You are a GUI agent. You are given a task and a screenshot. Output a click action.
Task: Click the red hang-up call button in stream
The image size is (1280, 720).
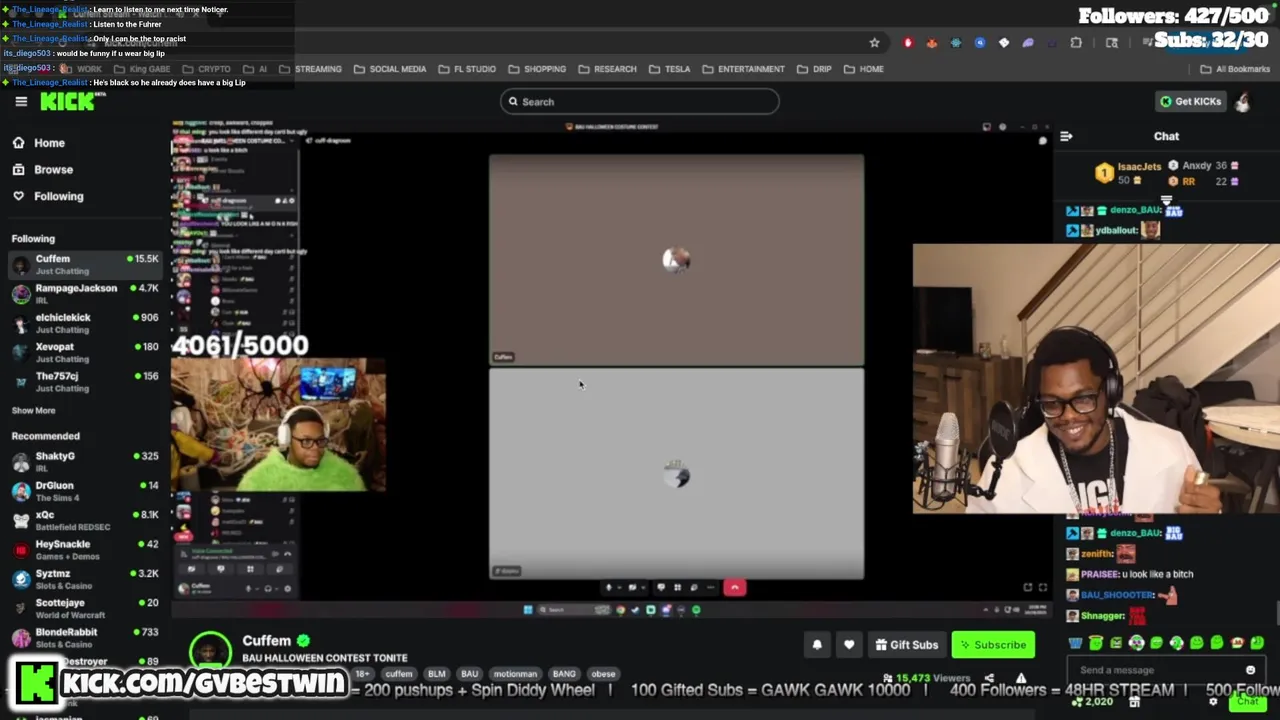pos(734,587)
